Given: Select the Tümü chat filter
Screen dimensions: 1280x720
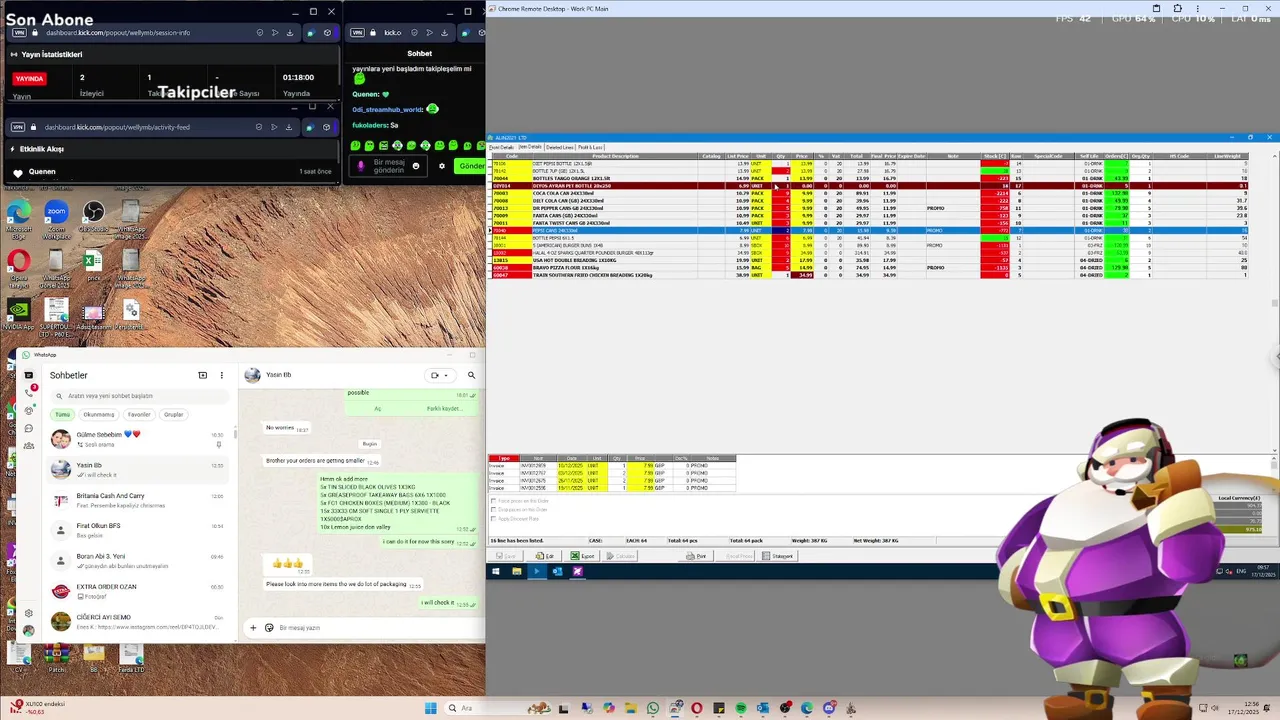Looking at the screenshot, I should coord(63,414).
